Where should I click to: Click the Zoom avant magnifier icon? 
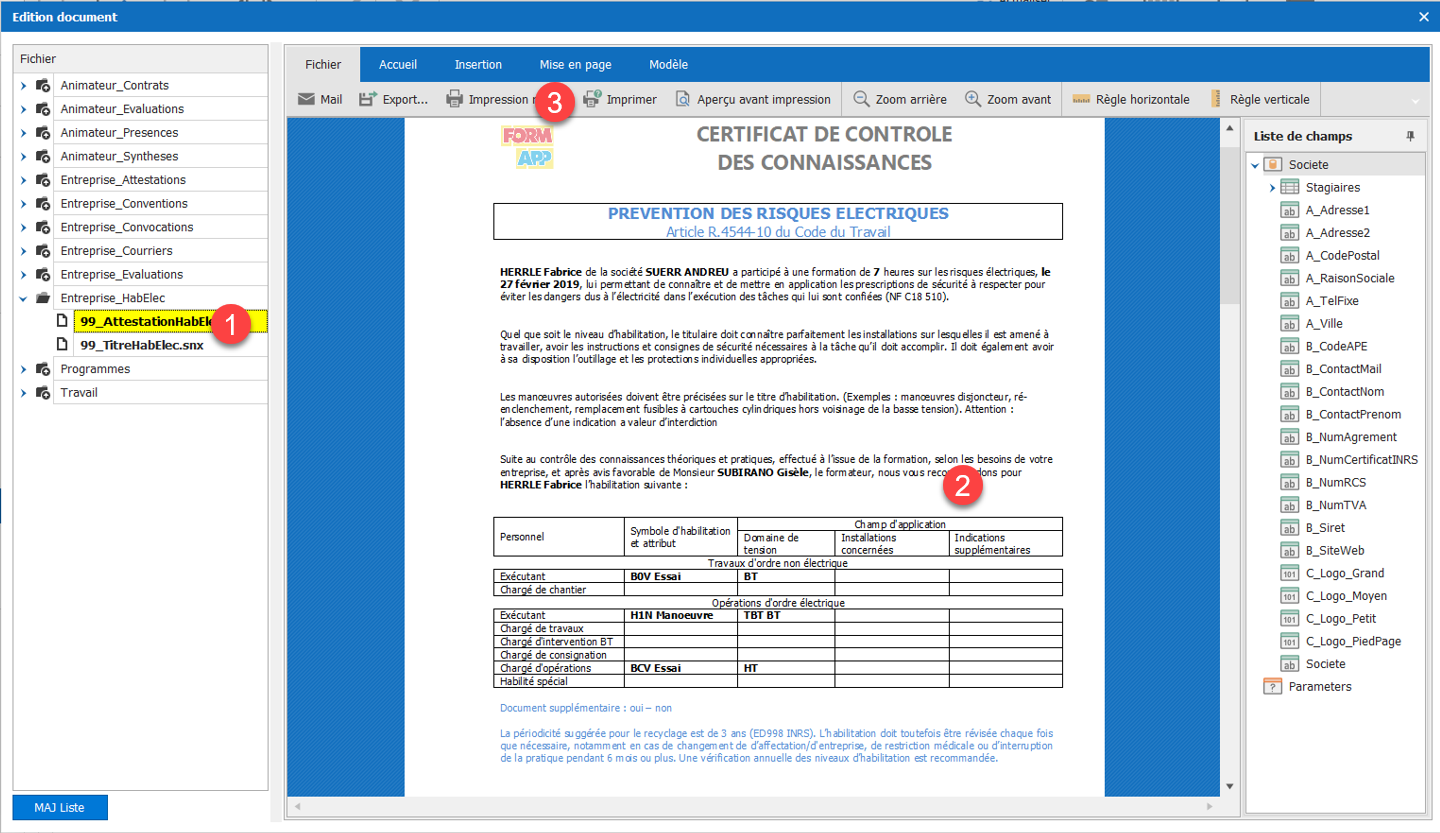click(x=973, y=99)
